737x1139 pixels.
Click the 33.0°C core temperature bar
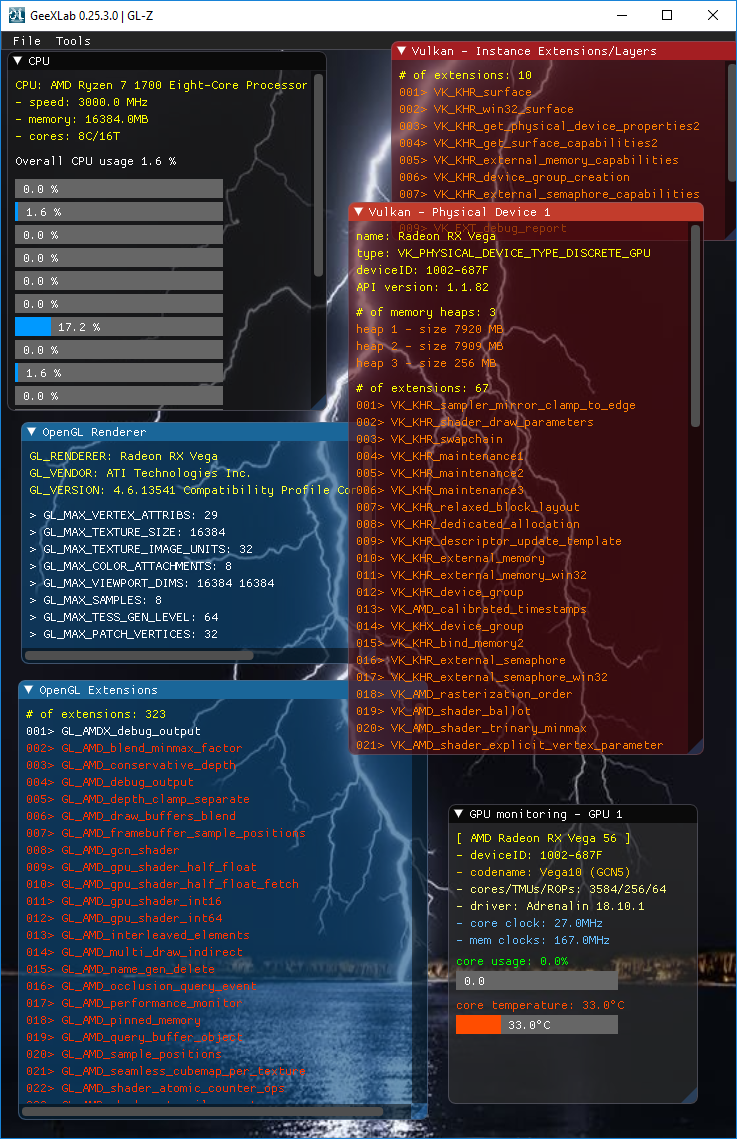537,1024
